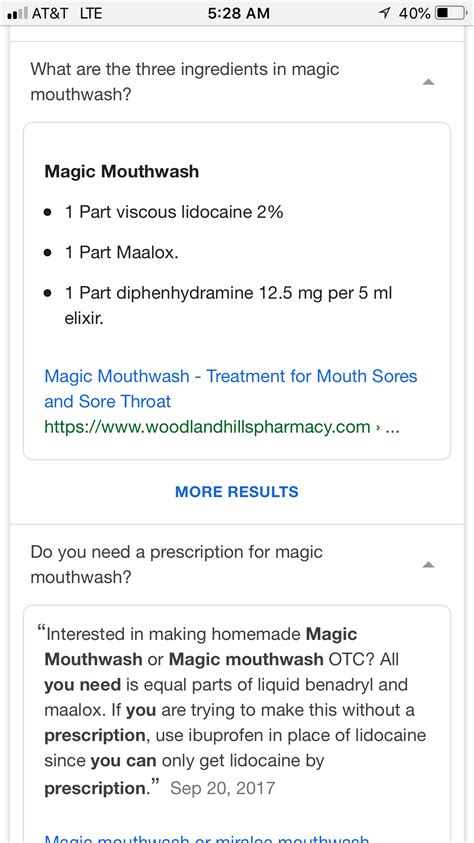Screen dimensions: 474x843
Task: Collapse the three ingredients question arrow
Action: tap(428, 82)
